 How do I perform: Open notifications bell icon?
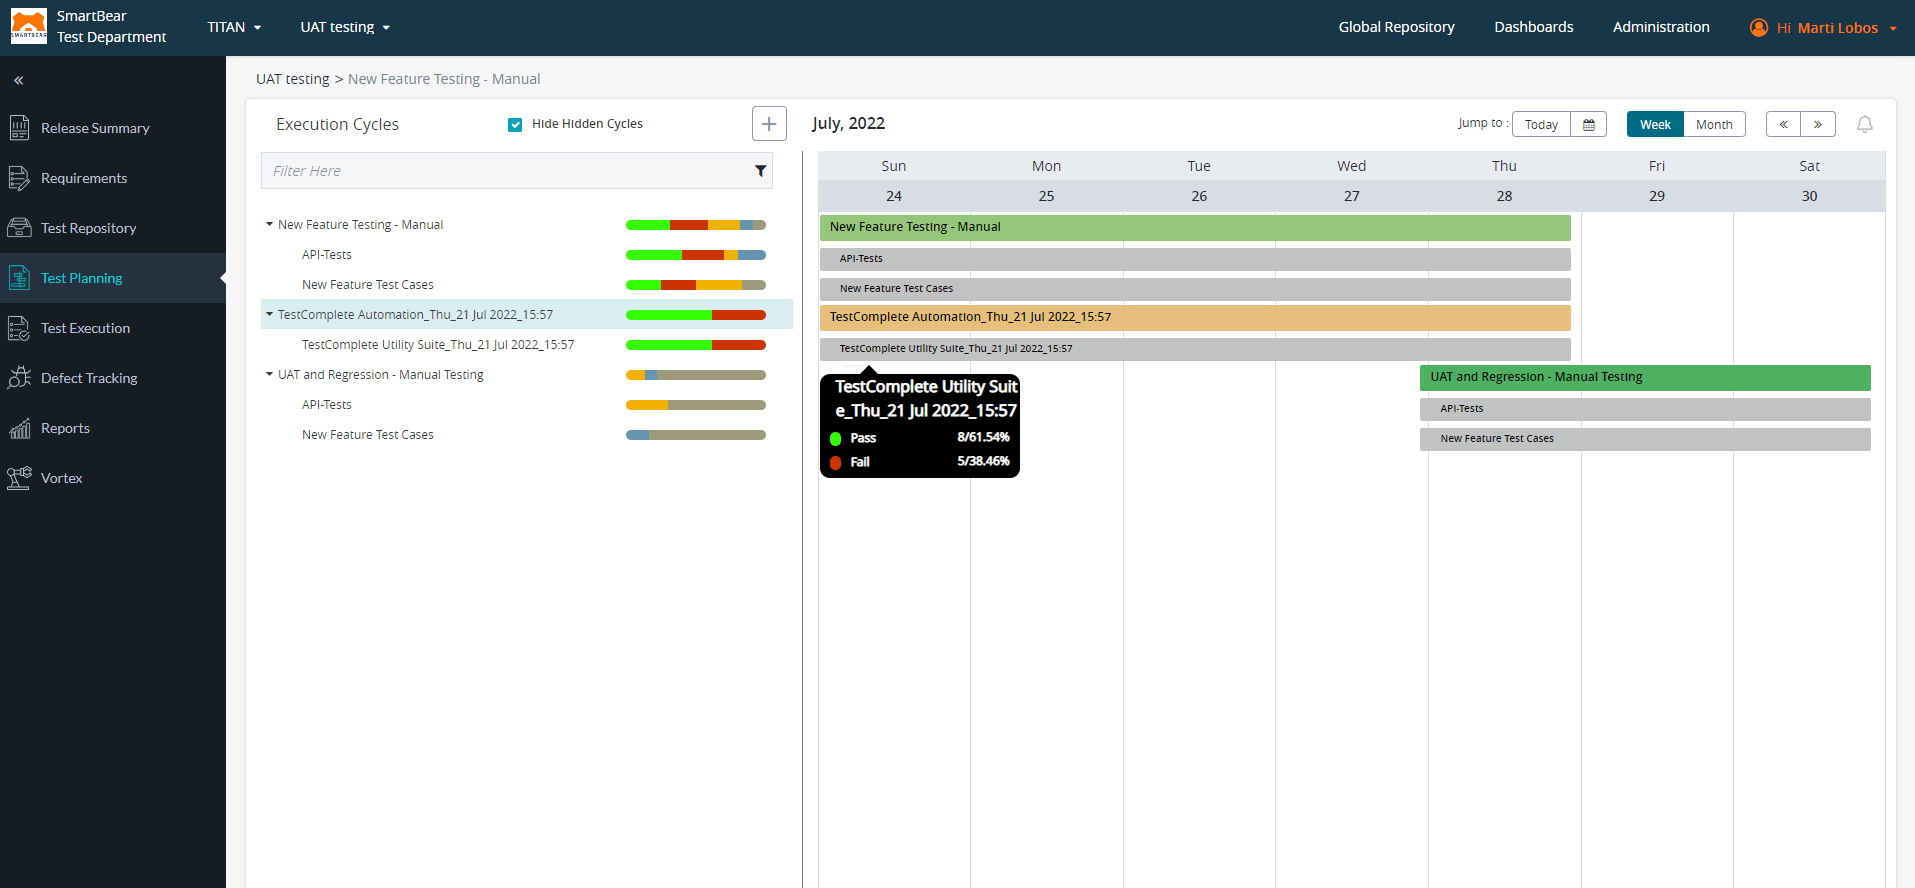coord(1865,124)
